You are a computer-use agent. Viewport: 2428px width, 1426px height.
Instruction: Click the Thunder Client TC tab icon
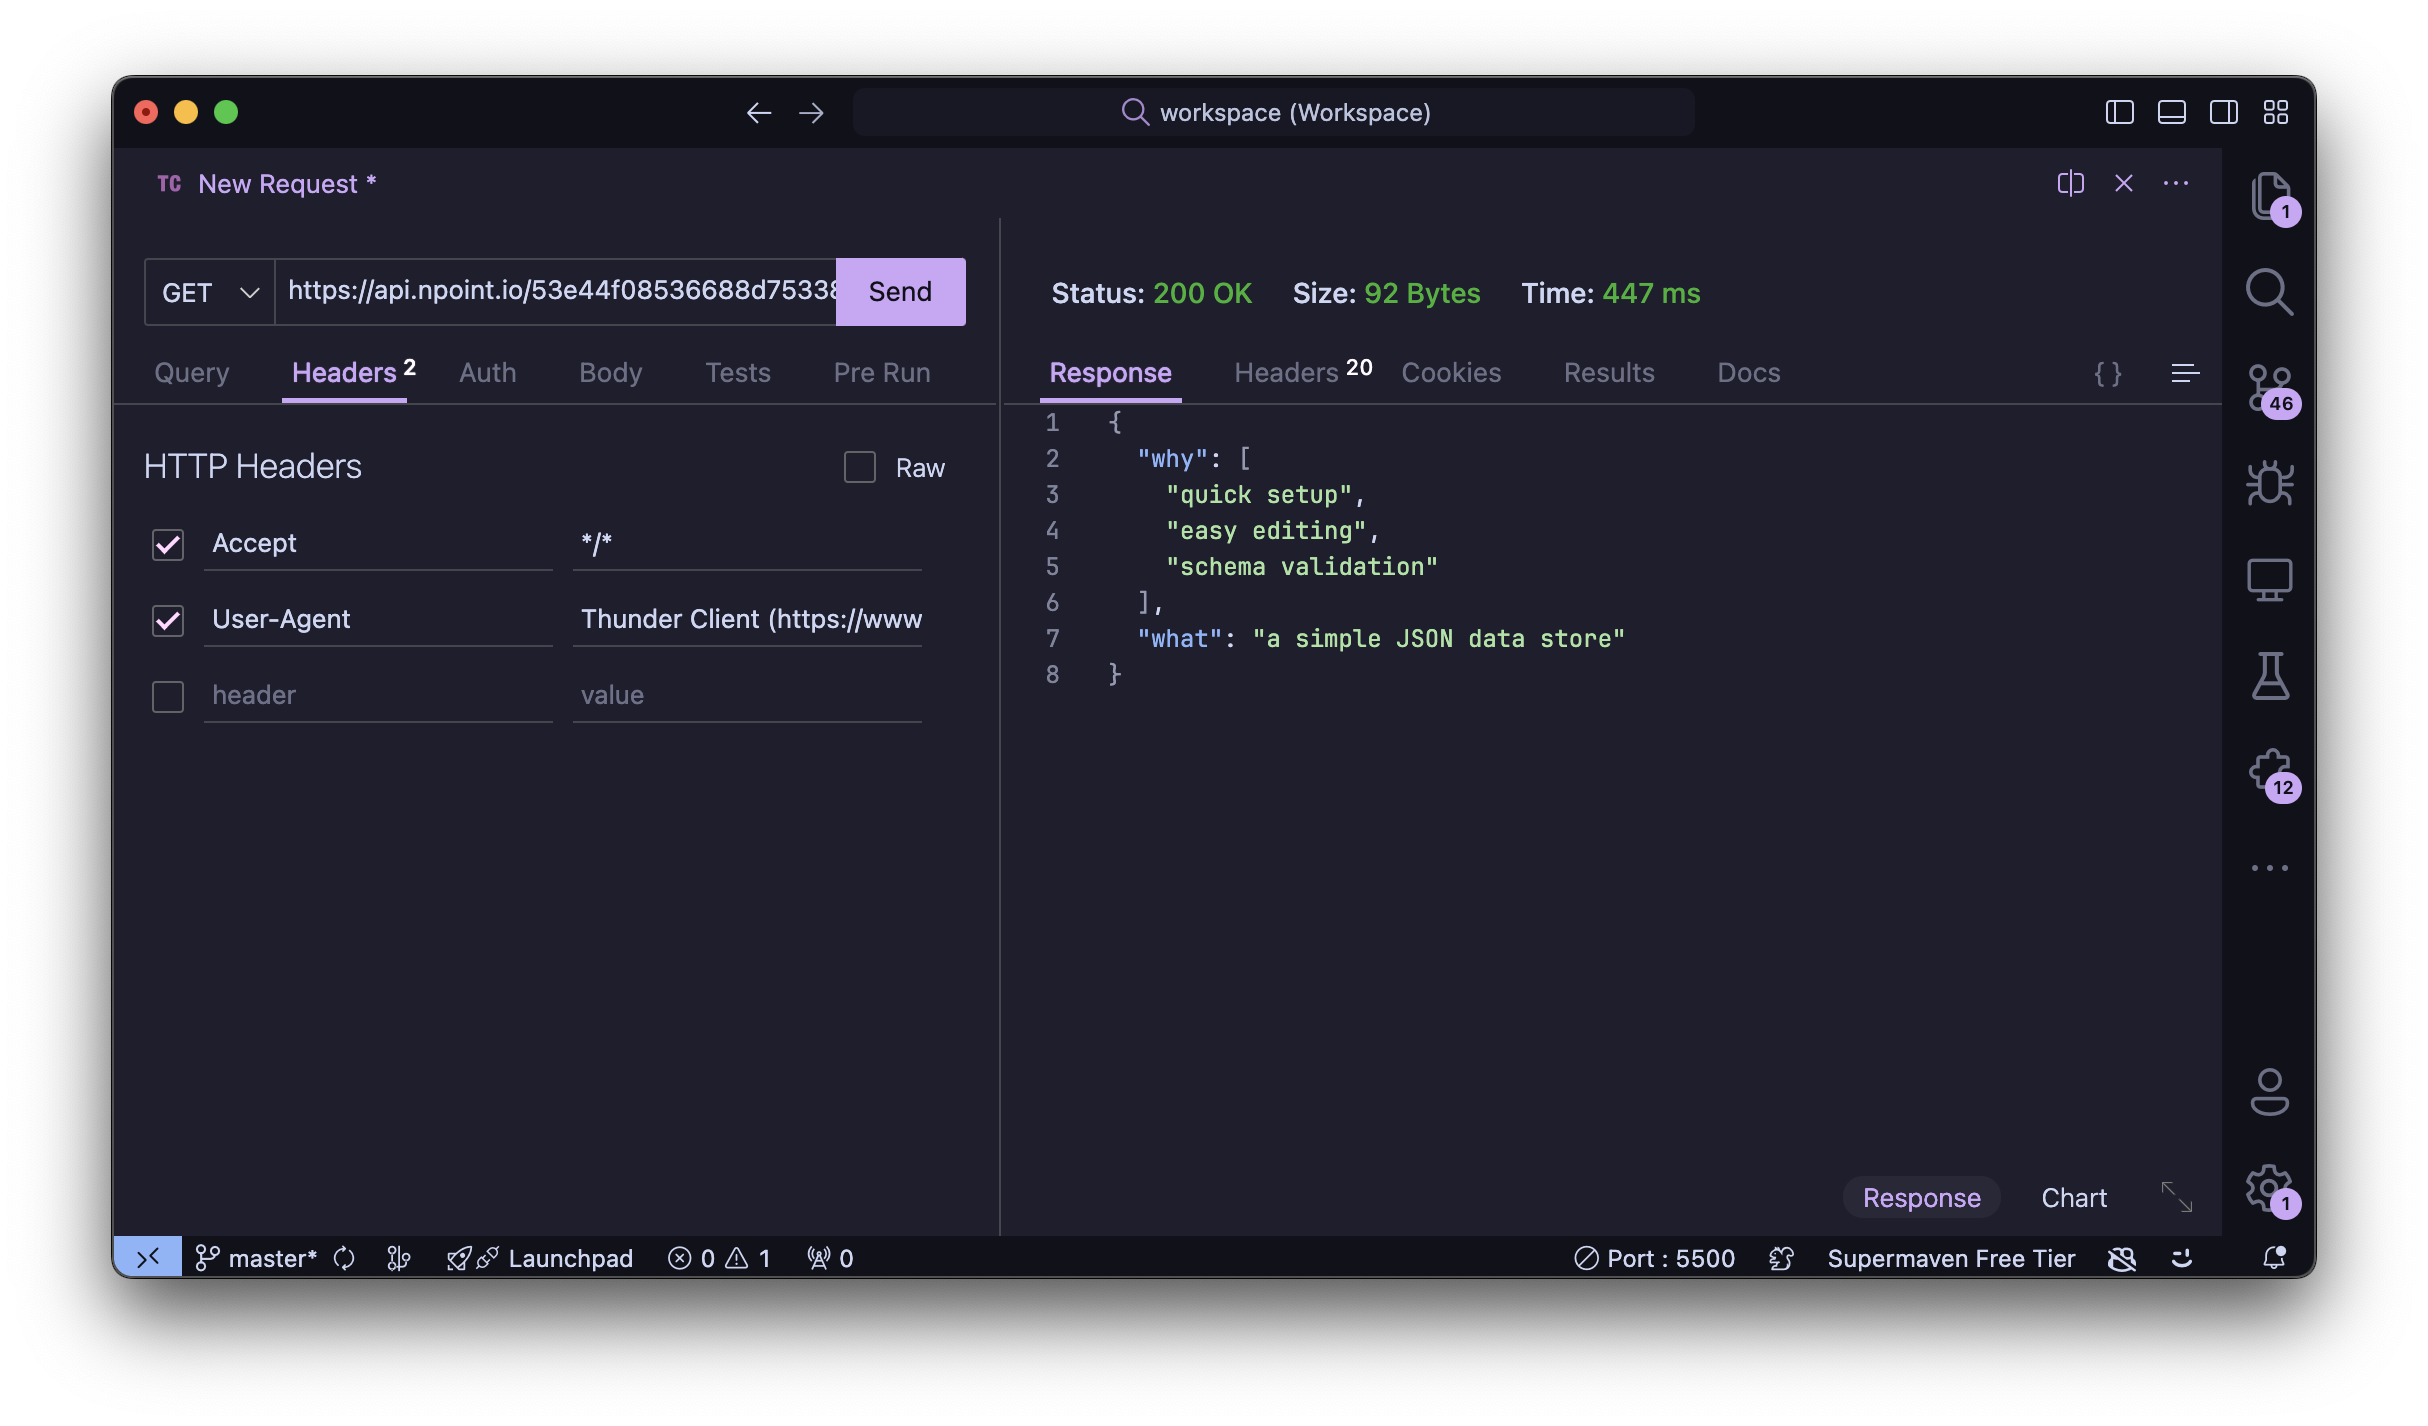click(169, 184)
